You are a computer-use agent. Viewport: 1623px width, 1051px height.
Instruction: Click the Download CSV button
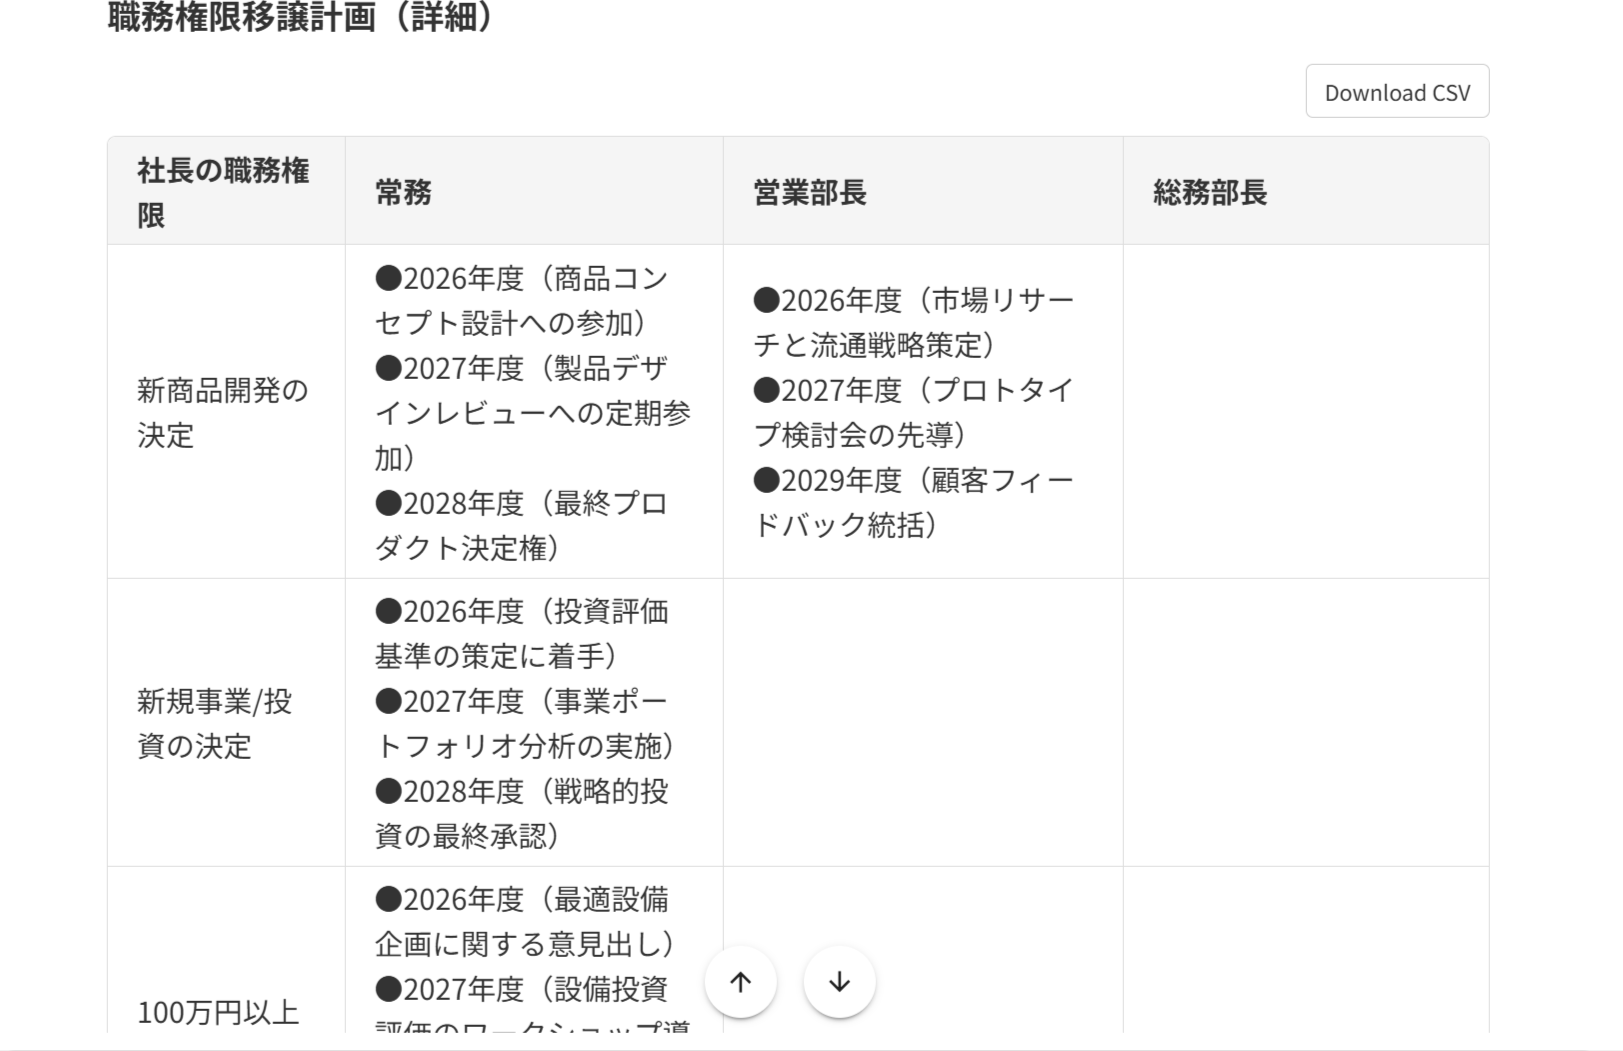point(1396,91)
